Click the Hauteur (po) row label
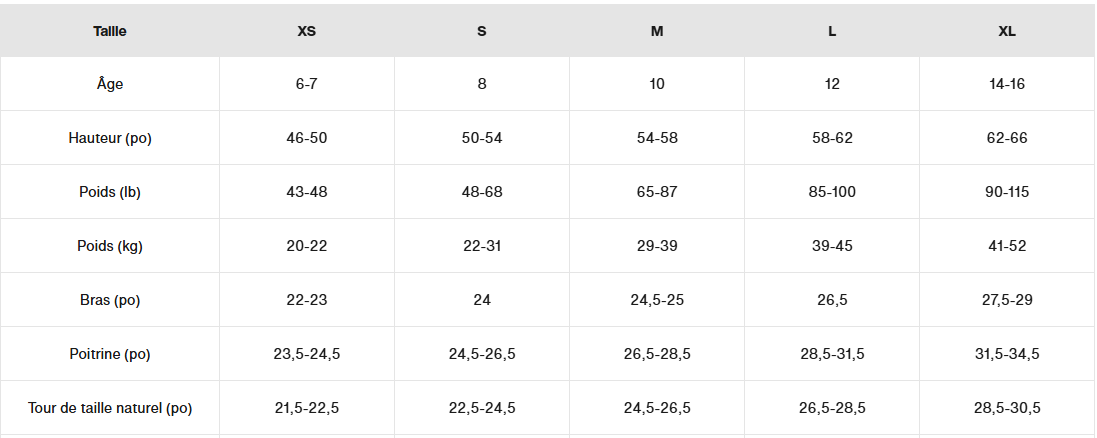This screenshot has width=1097, height=438. (110, 138)
